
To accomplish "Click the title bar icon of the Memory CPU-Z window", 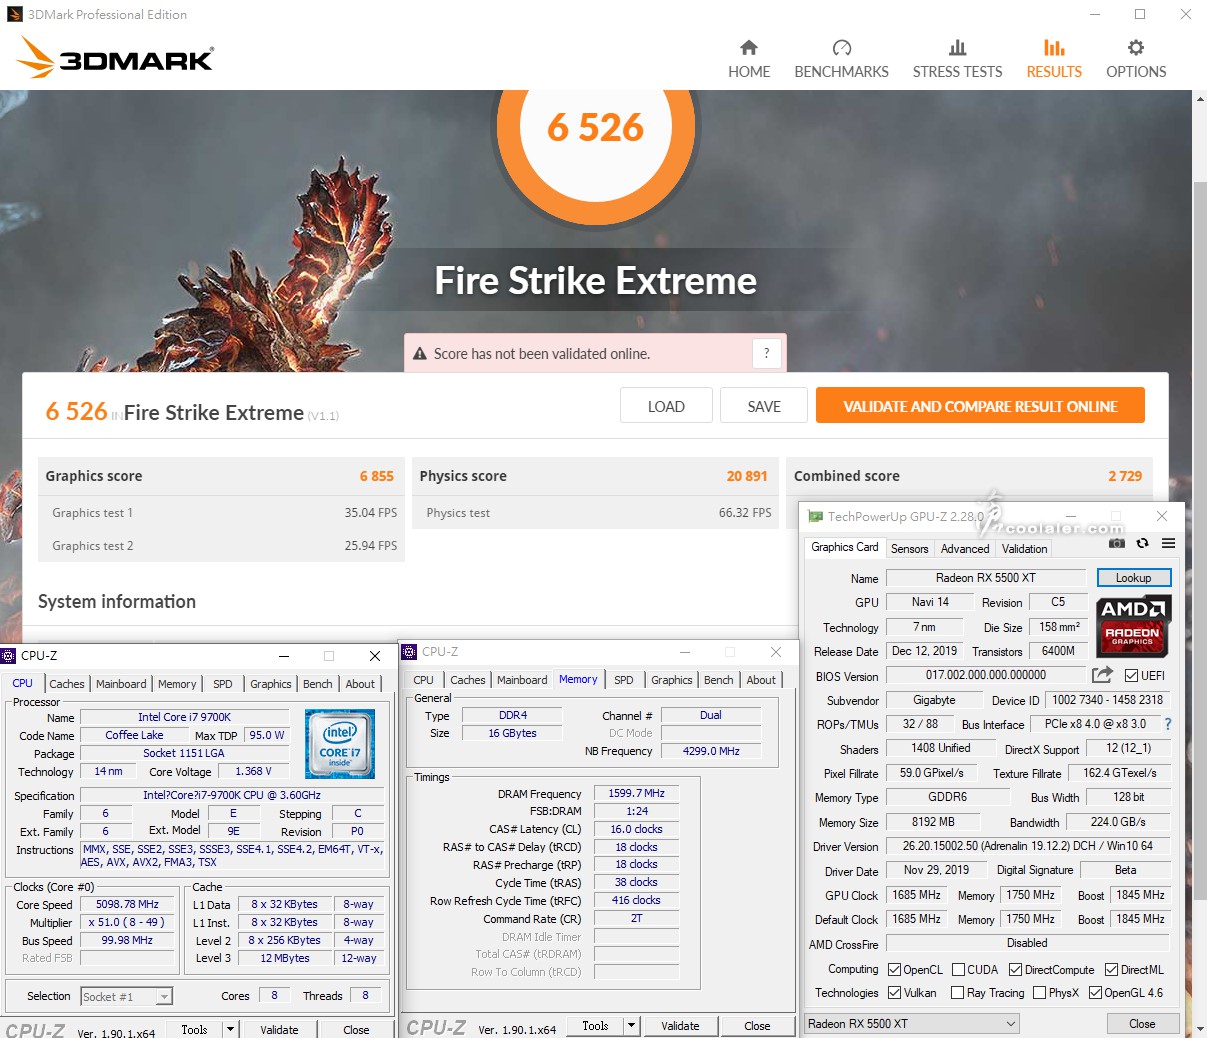I will tap(409, 652).
